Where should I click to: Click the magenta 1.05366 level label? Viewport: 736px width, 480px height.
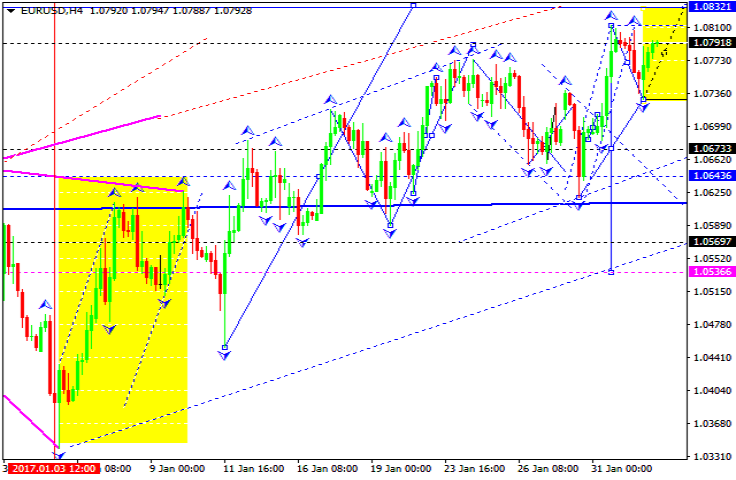click(712, 272)
